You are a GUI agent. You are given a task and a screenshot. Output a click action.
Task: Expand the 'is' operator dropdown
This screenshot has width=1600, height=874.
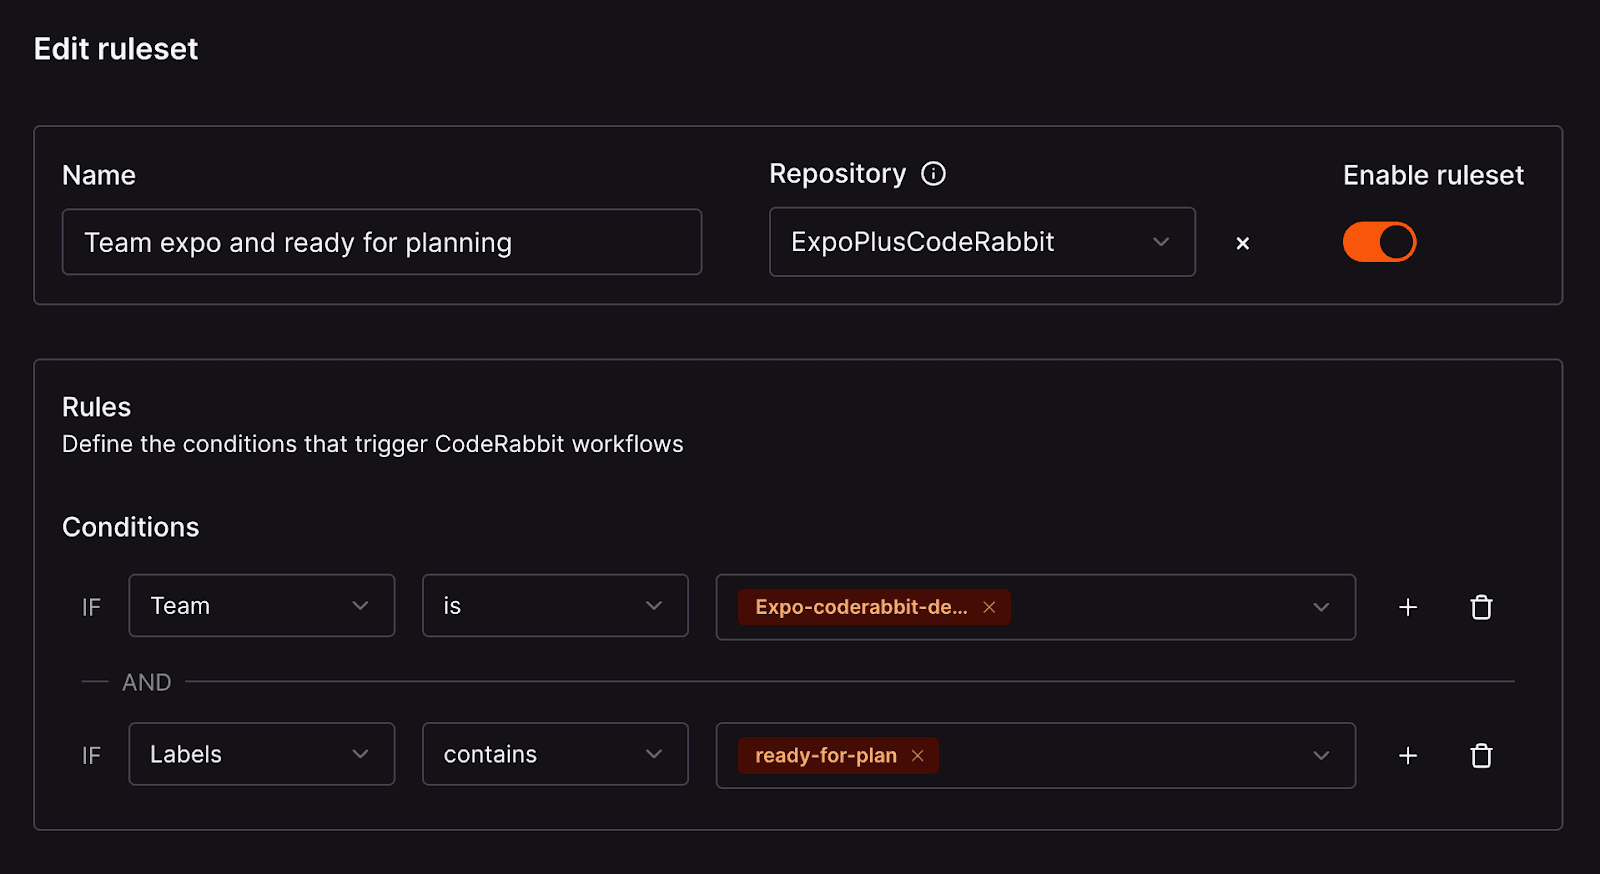click(x=554, y=606)
